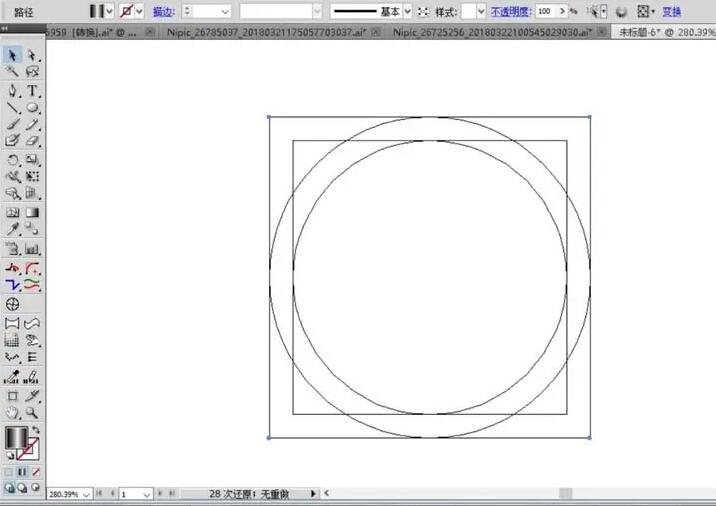Swap fill and stroke colors
This screenshot has width=716, height=506.
[x=36, y=430]
